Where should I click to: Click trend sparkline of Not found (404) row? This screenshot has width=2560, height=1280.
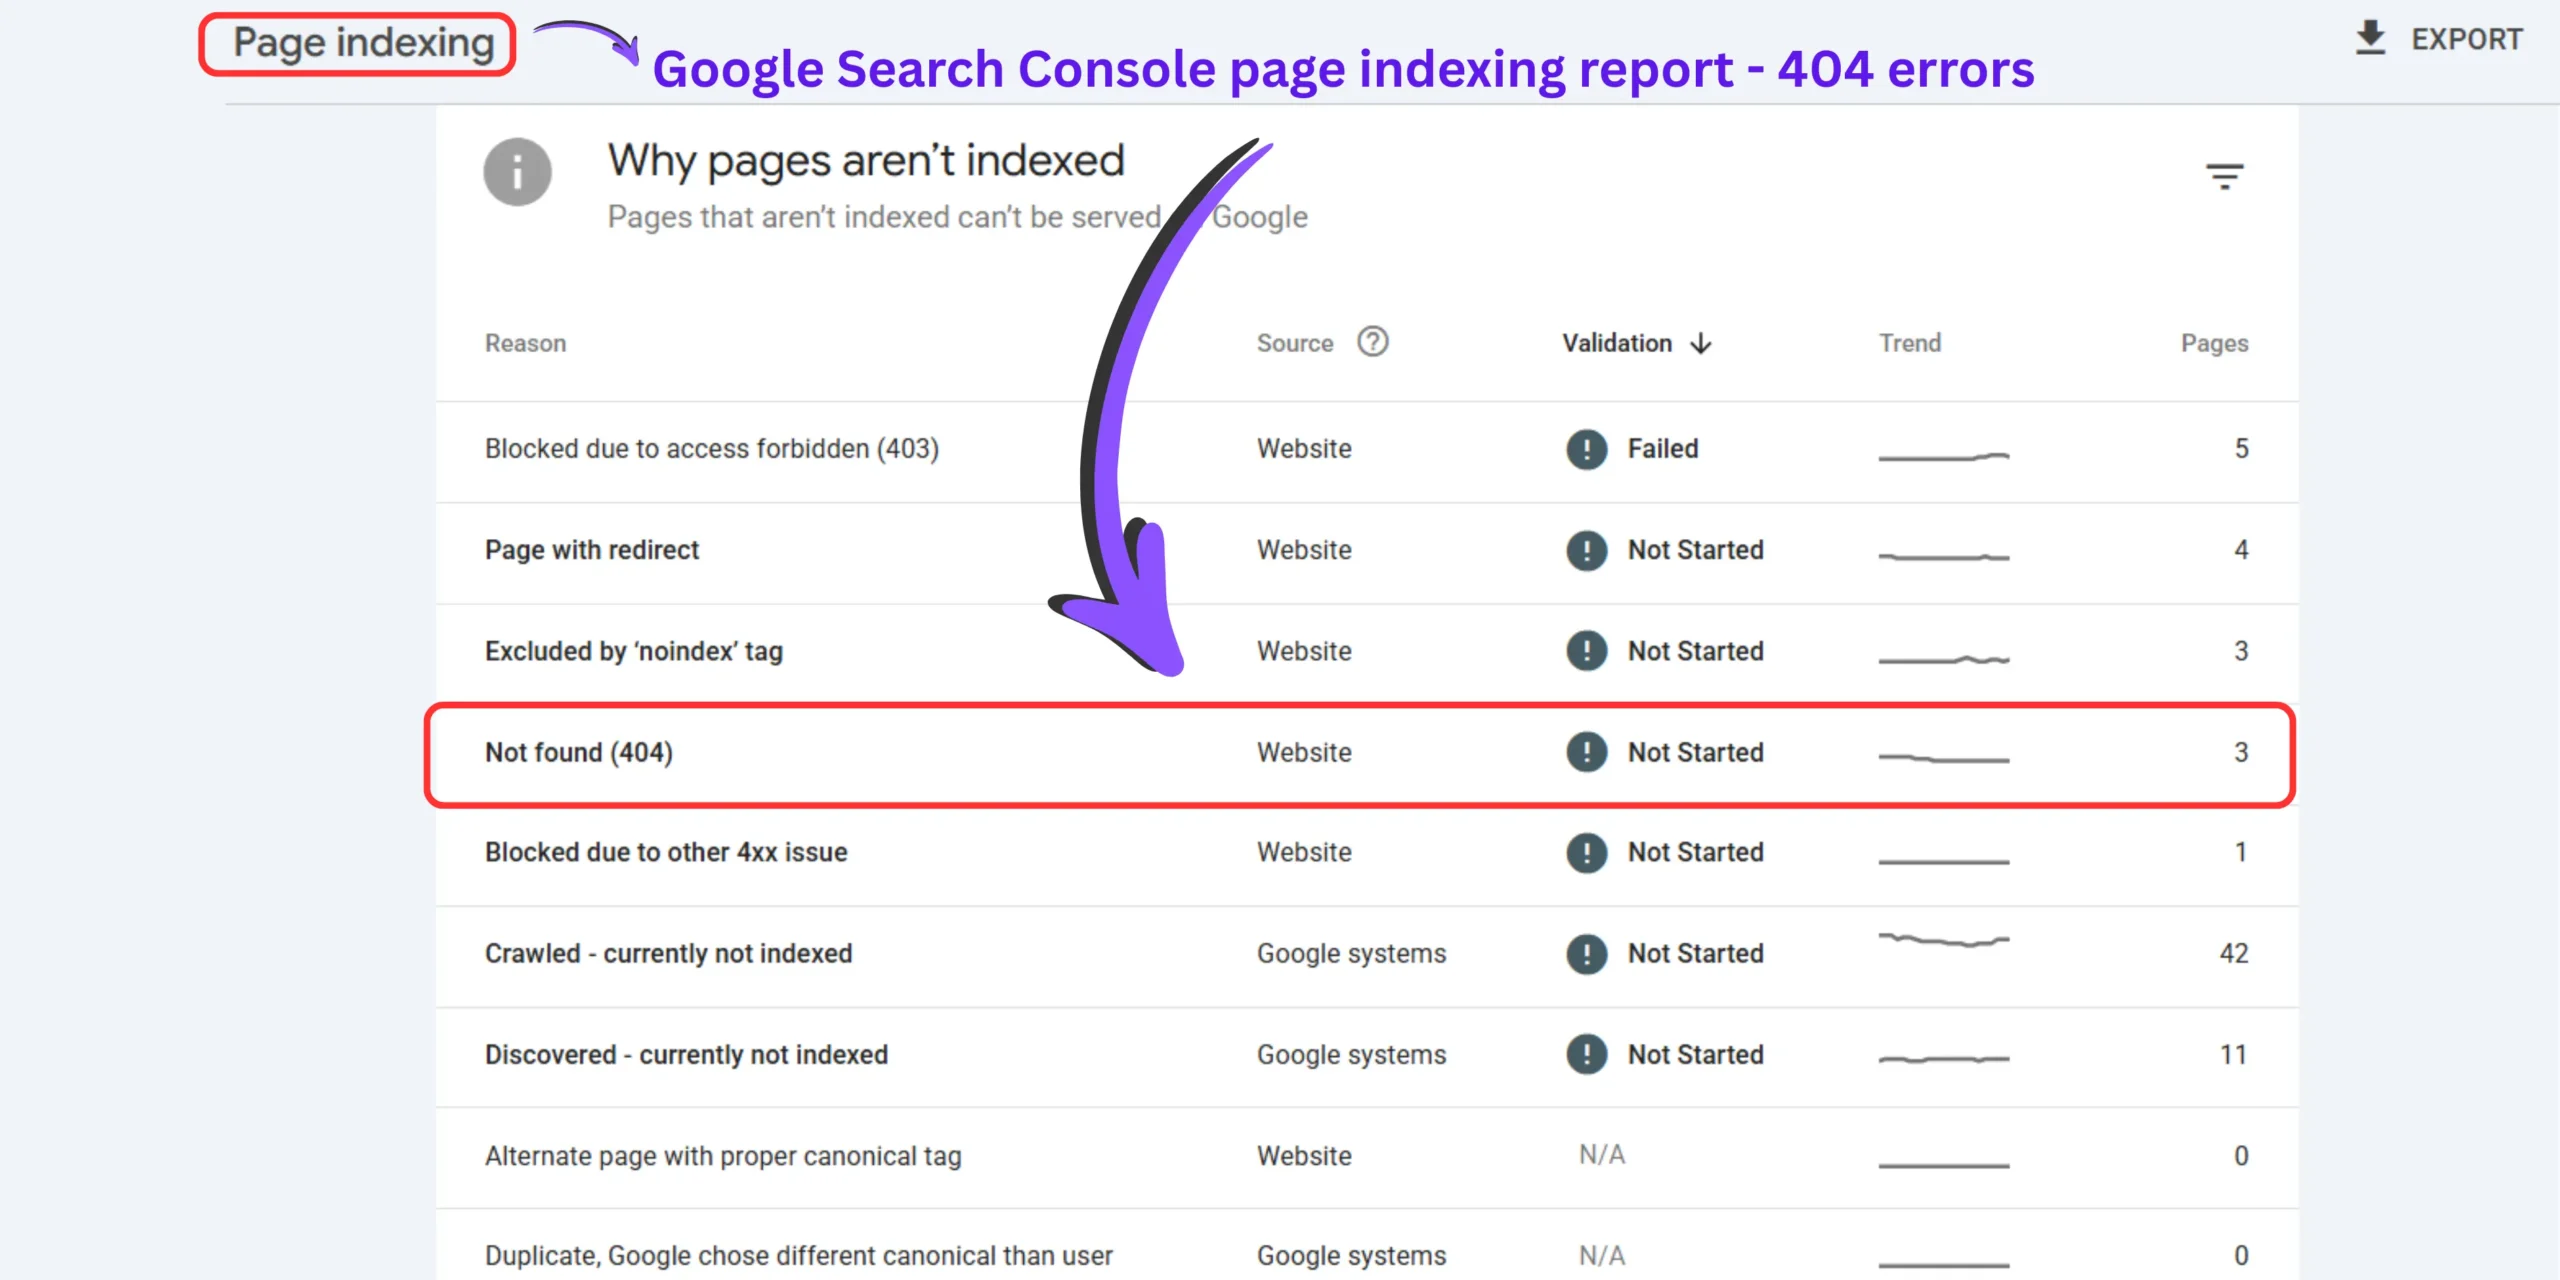tap(1944, 759)
